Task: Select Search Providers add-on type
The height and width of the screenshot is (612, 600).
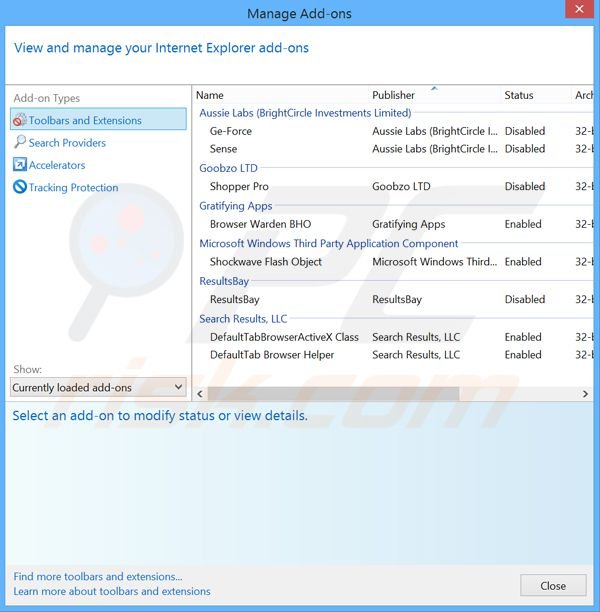Action: click(x=67, y=143)
